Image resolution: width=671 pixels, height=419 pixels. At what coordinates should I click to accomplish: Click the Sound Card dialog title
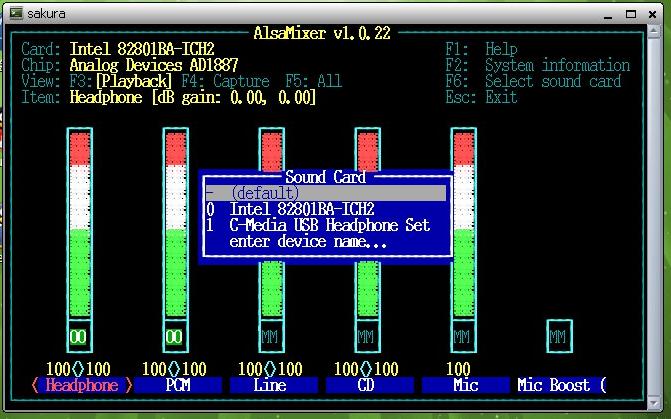coord(326,177)
